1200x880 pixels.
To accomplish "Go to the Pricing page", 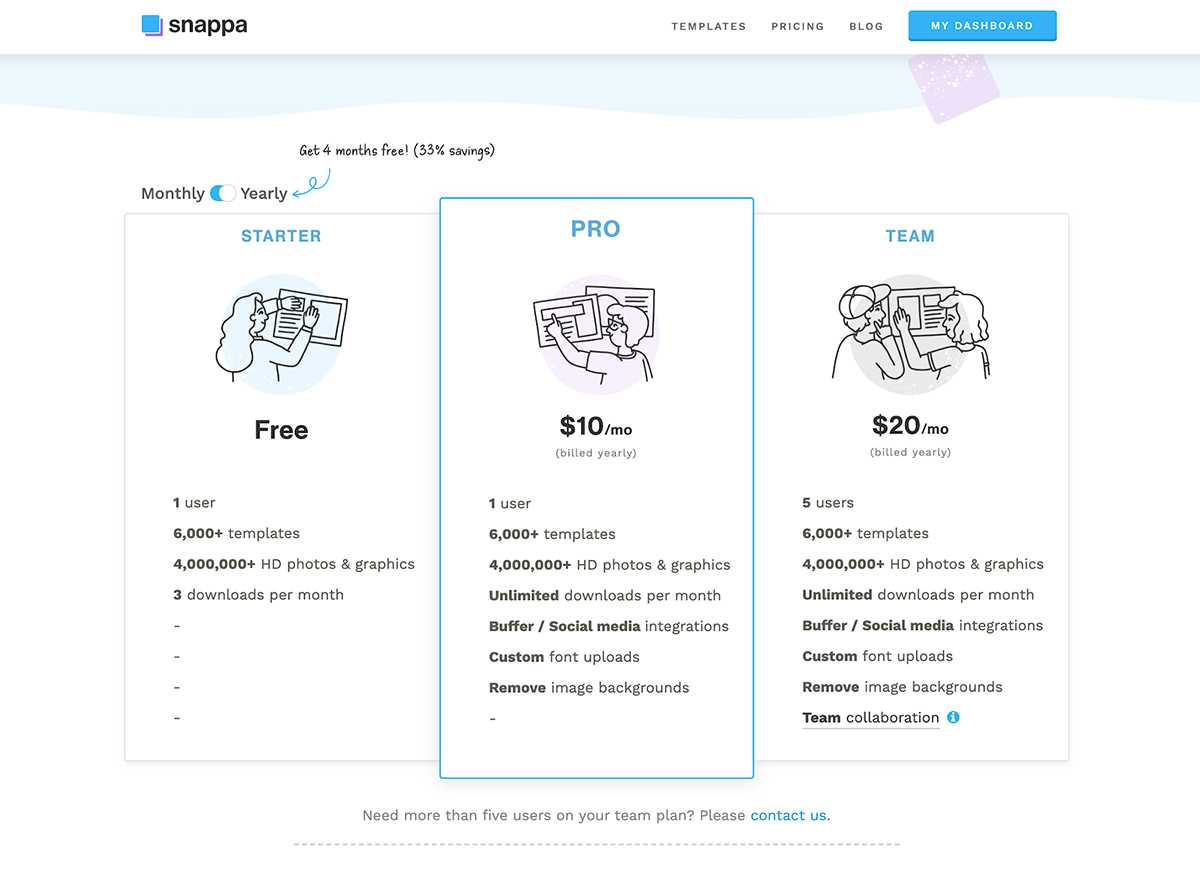I will 797,26.
